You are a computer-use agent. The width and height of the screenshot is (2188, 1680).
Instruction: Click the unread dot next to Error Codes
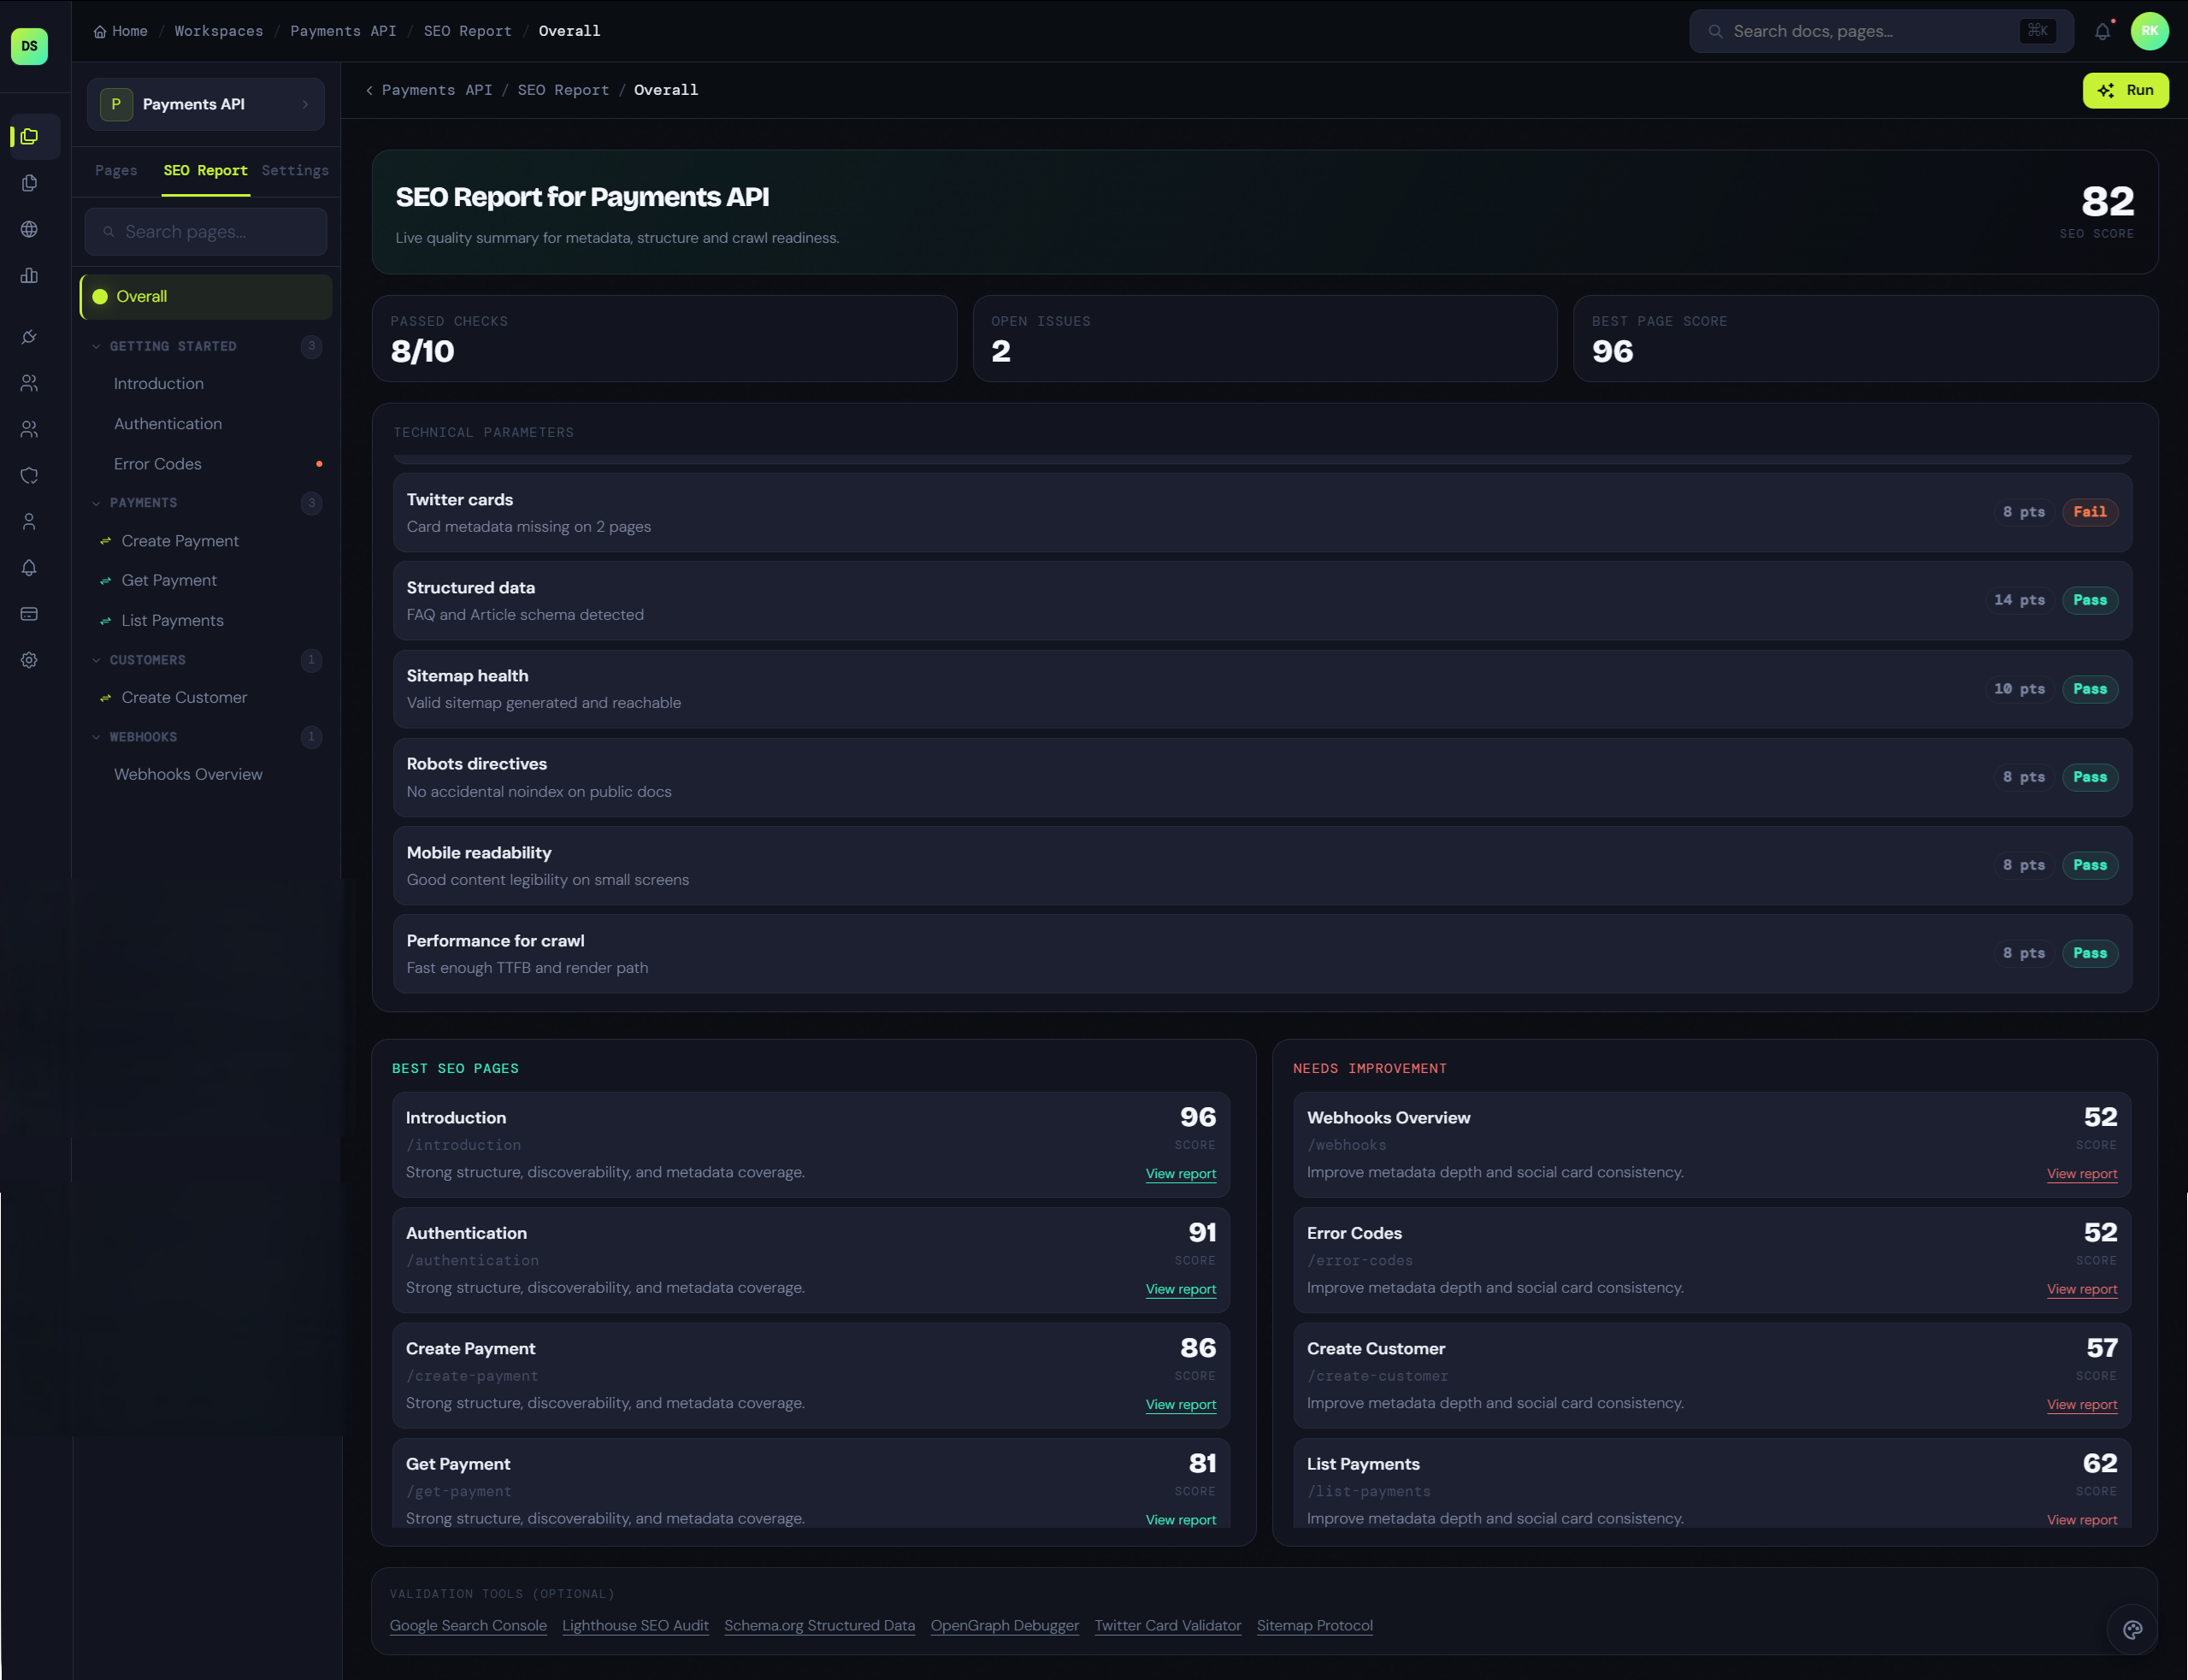319,463
